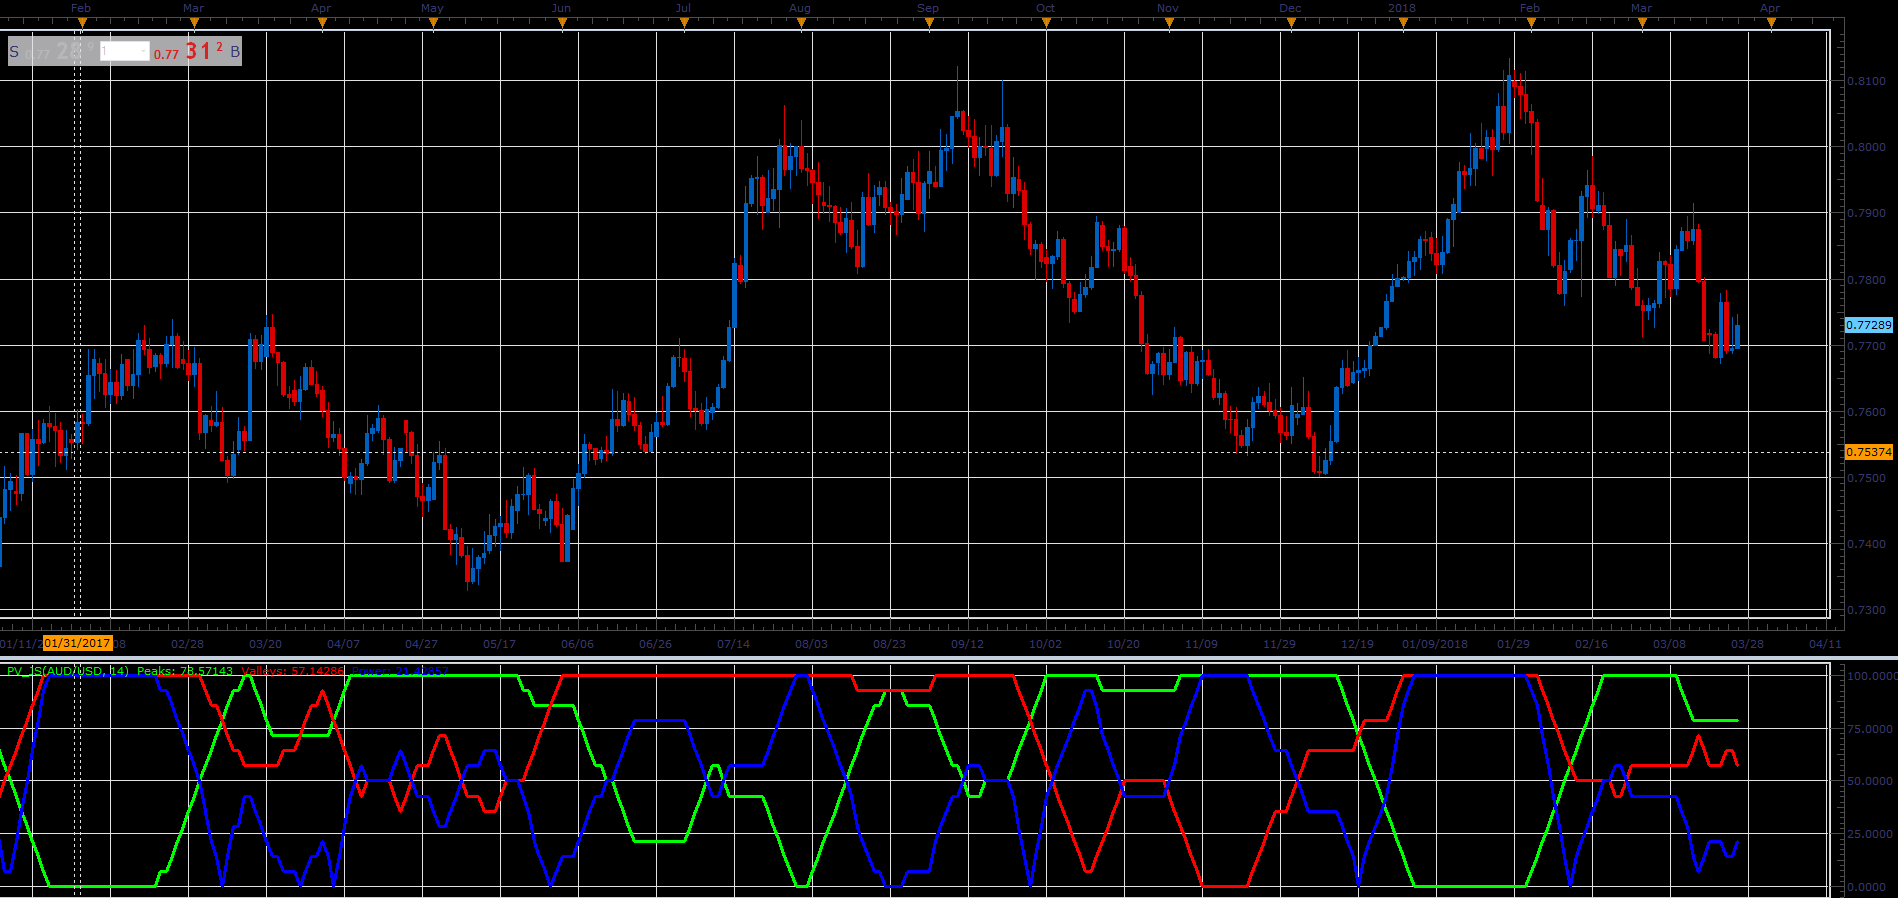Image resolution: width=1898 pixels, height=898 pixels.
Task: Click the Feb marker right after 2018
Action: point(1531,23)
